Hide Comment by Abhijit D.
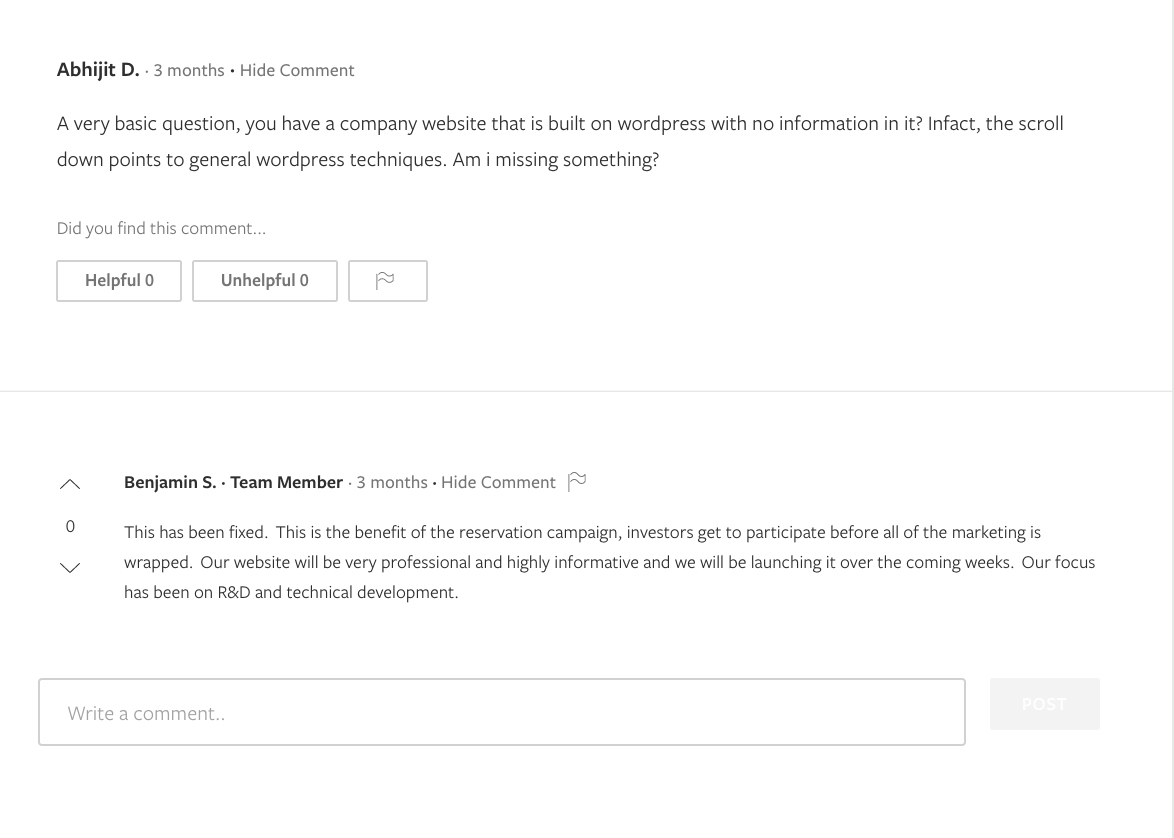Screen dimensions: 1174x838 297,70
